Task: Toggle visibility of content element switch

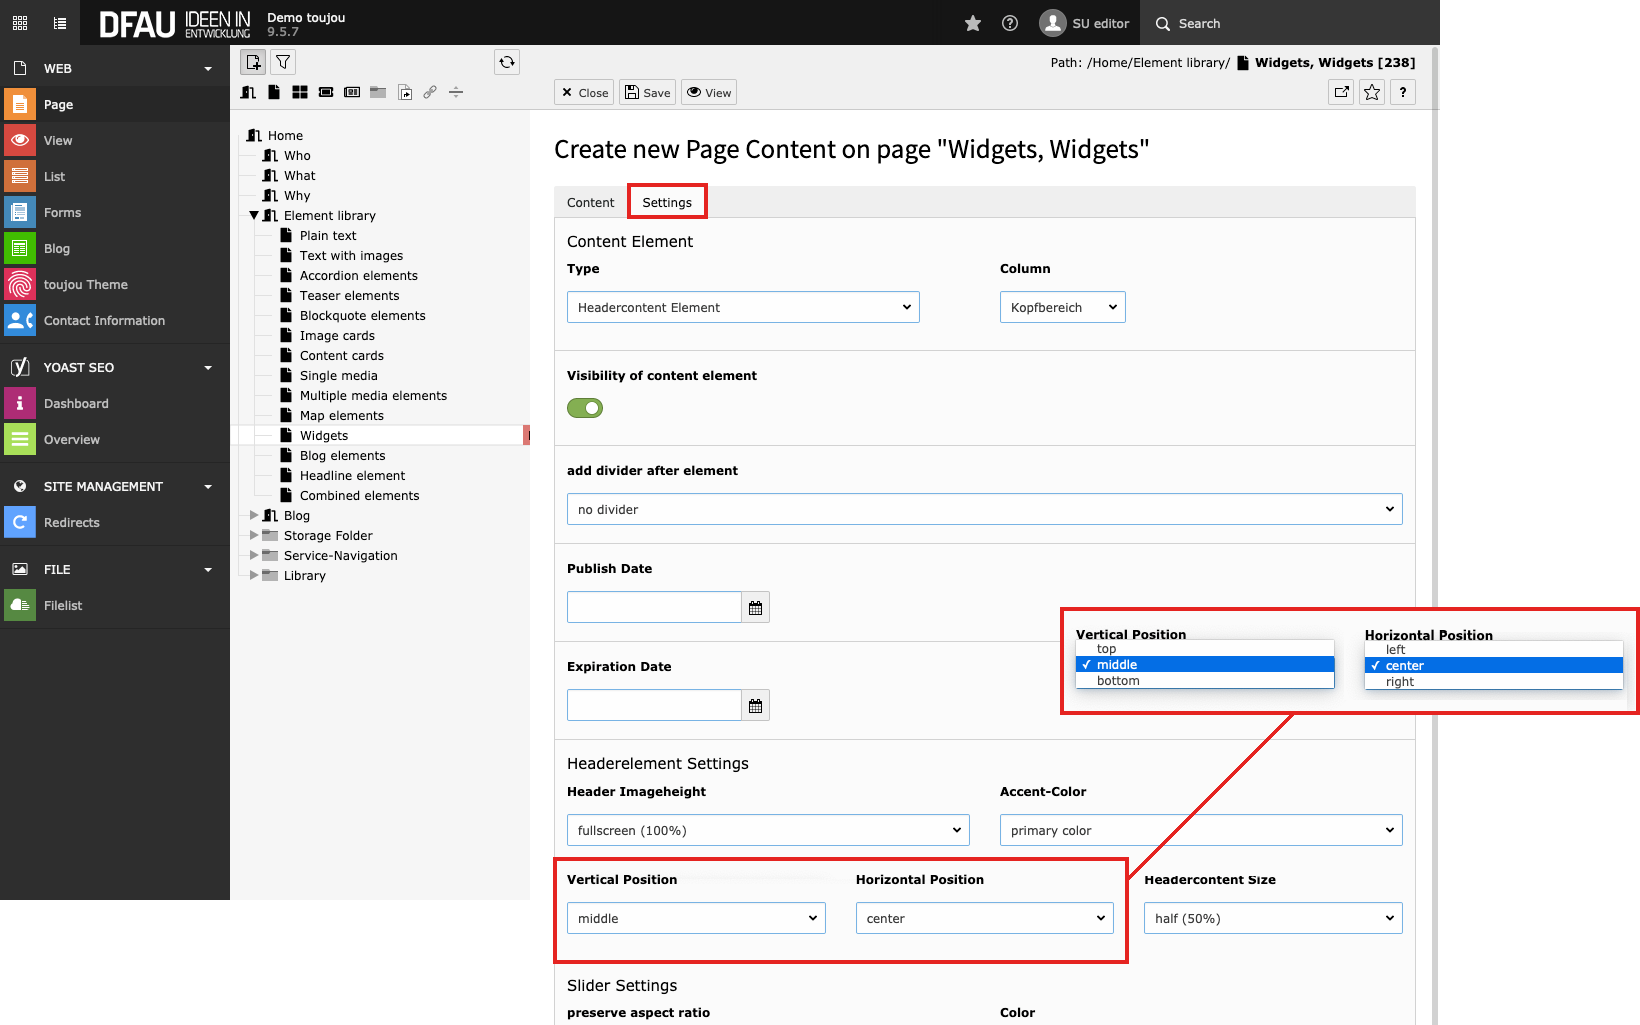Action: pos(585,408)
